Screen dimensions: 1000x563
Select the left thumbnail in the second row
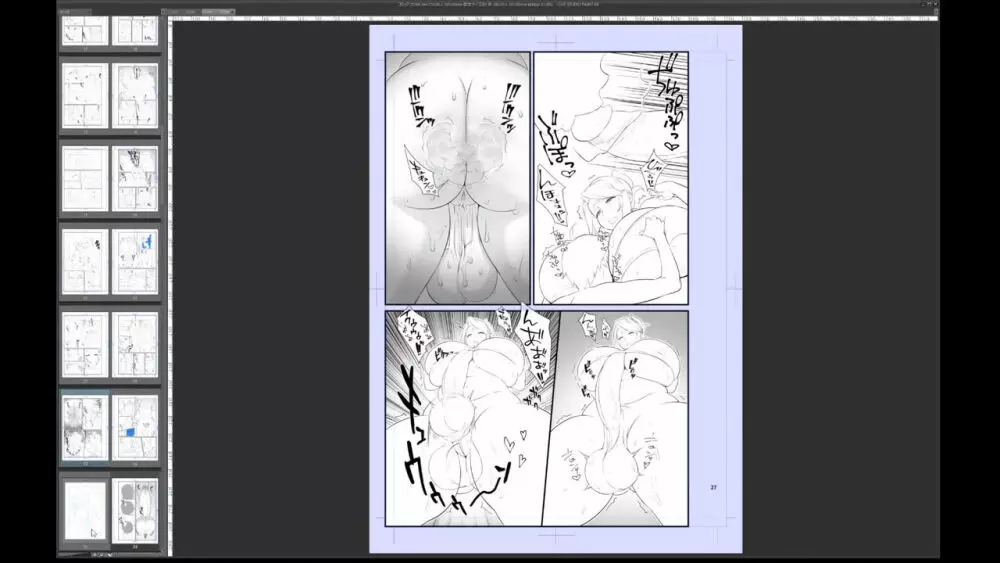85,95
